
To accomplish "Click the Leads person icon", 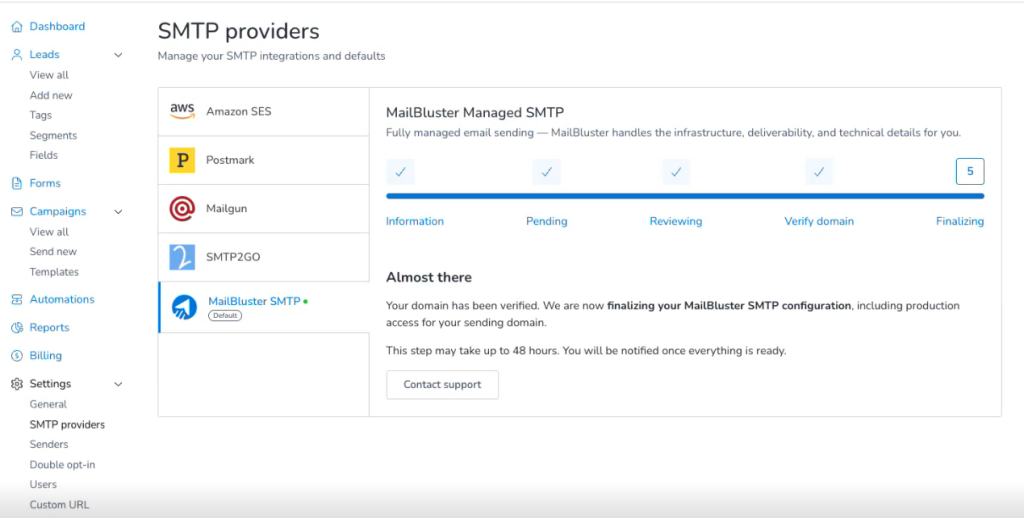I will click(17, 55).
